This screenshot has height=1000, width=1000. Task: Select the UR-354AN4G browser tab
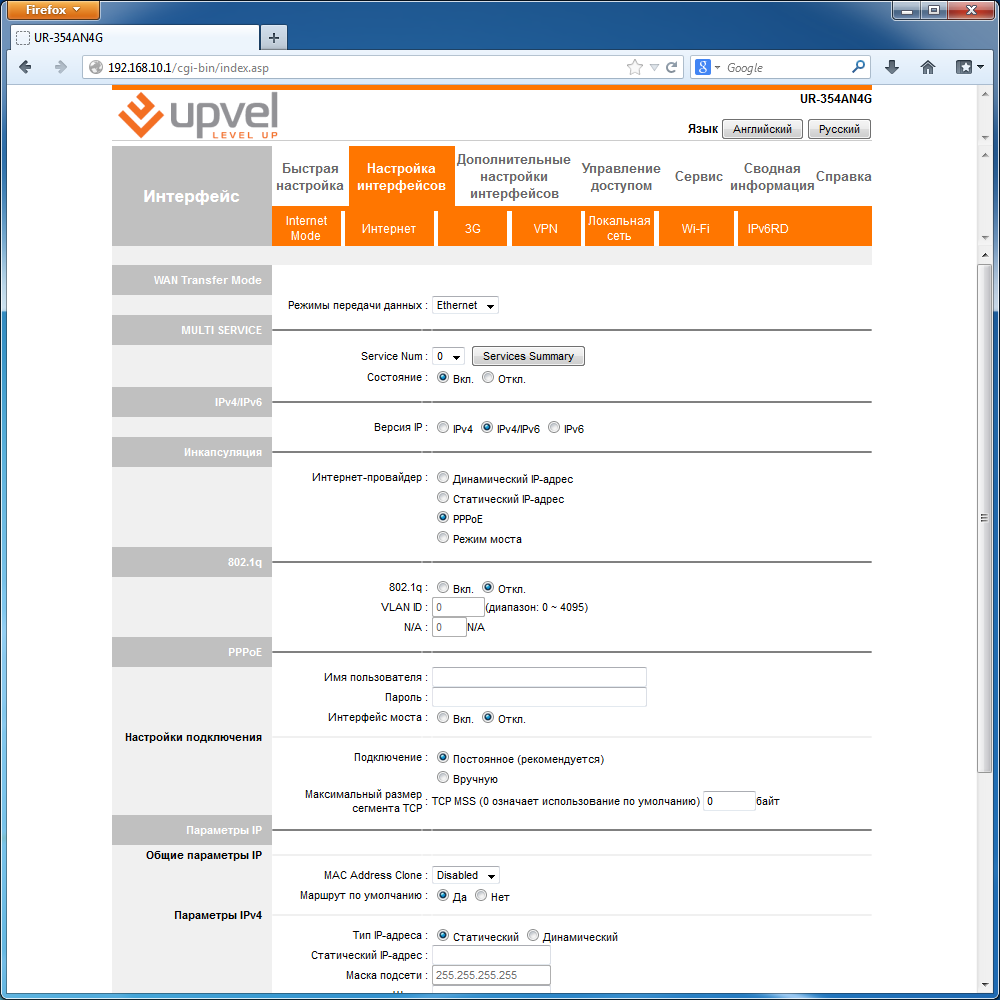[x=135, y=38]
